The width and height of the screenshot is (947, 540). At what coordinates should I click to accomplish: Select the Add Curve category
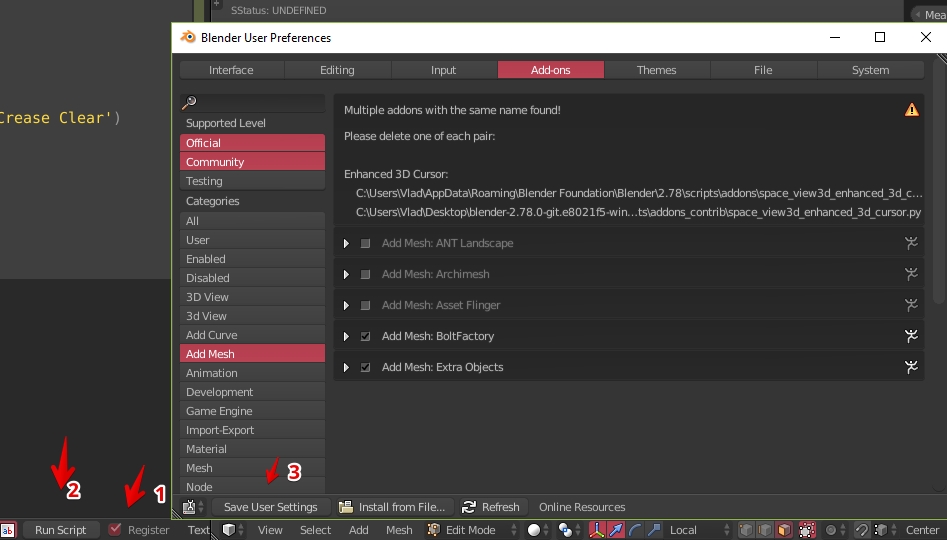coord(252,335)
